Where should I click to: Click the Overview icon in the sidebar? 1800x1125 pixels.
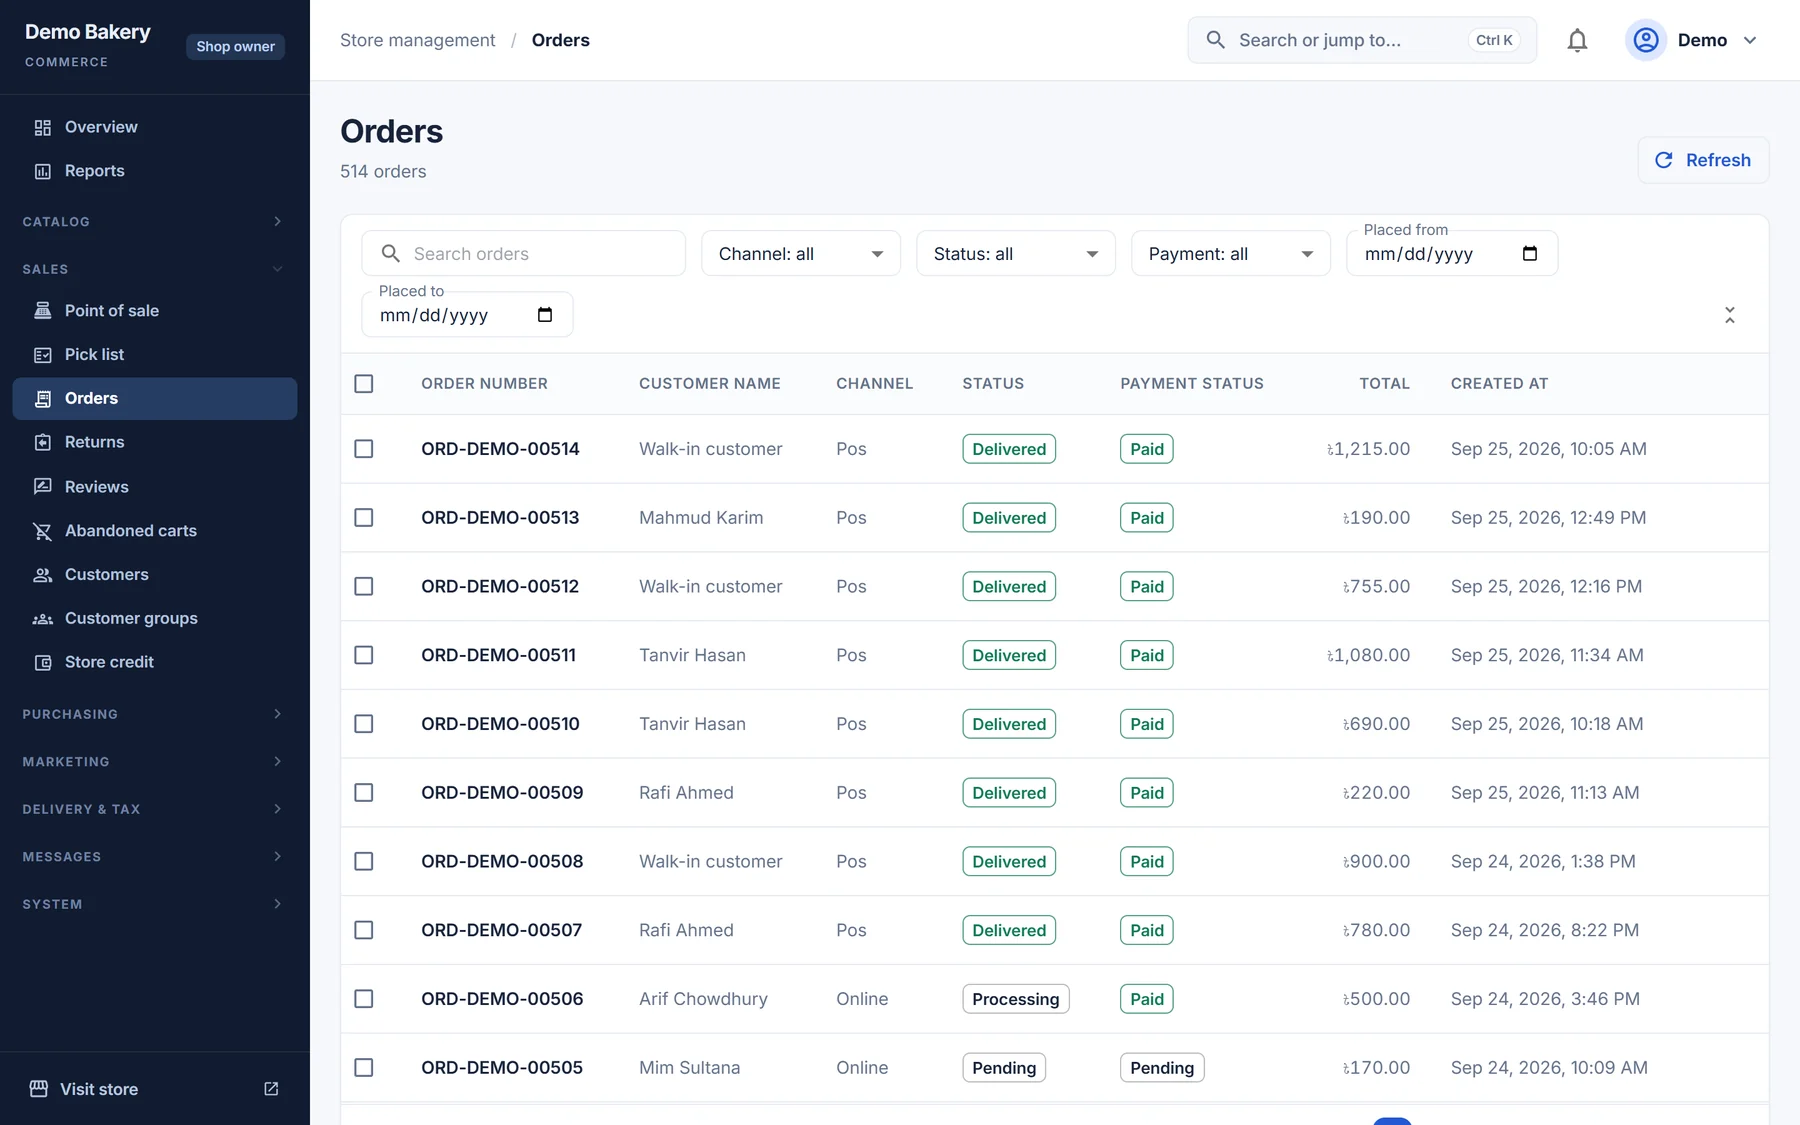(x=43, y=127)
